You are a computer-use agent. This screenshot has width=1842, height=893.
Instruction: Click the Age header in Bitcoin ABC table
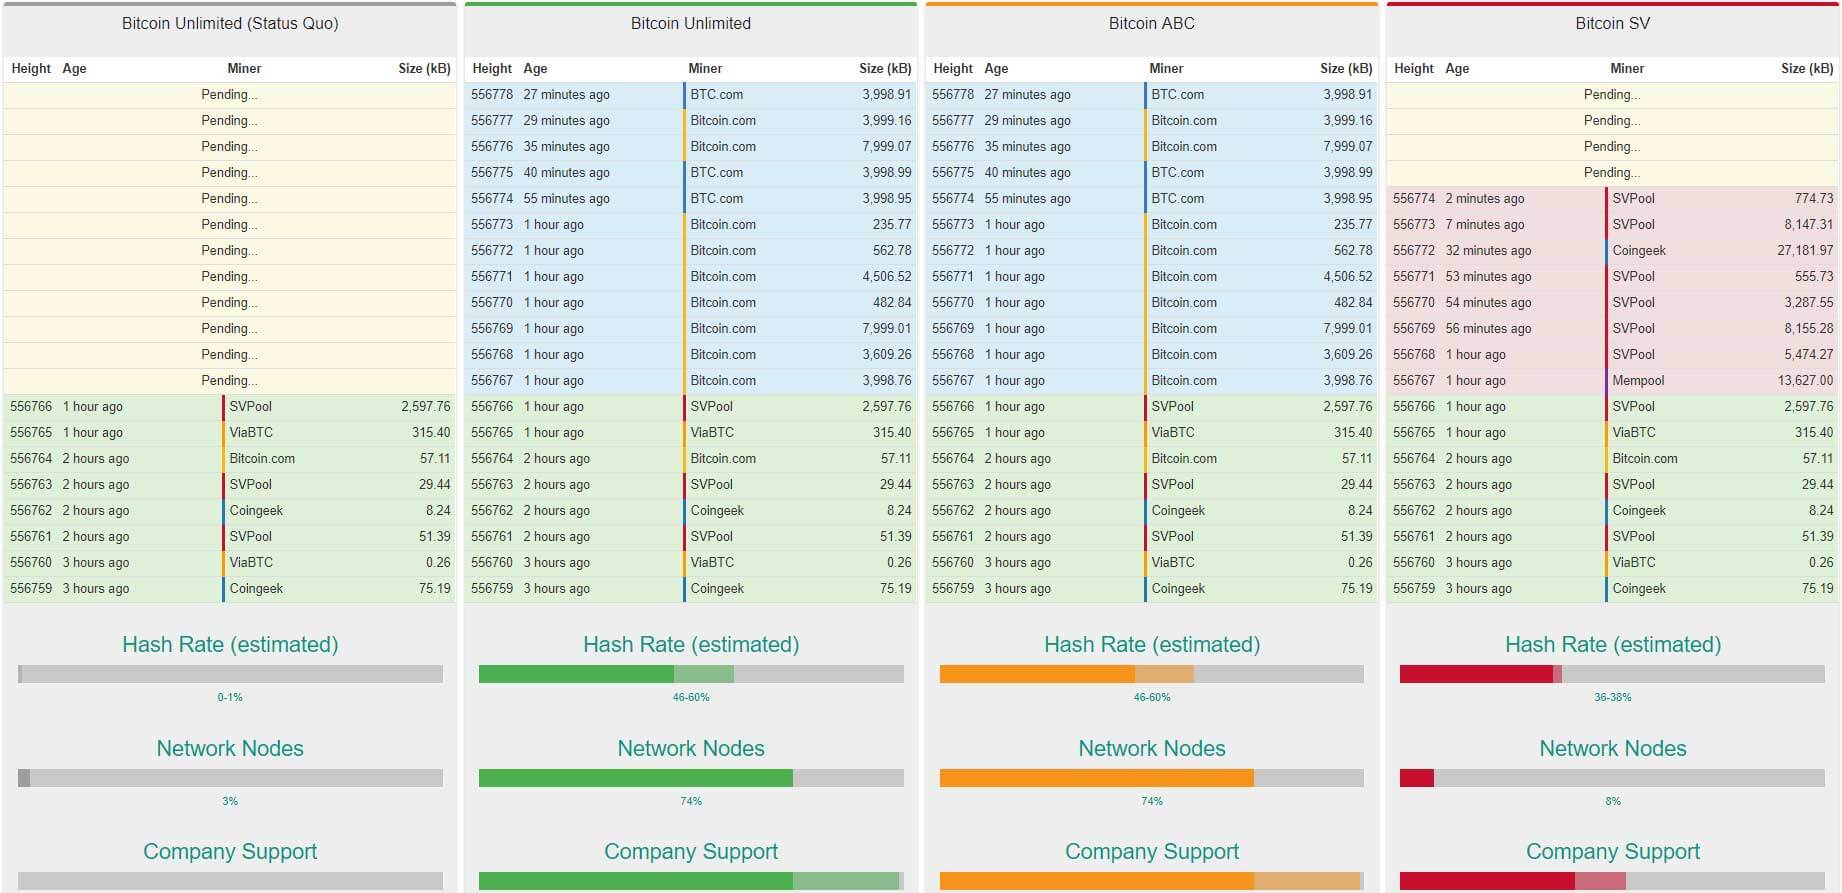click(x=996, y=68)
